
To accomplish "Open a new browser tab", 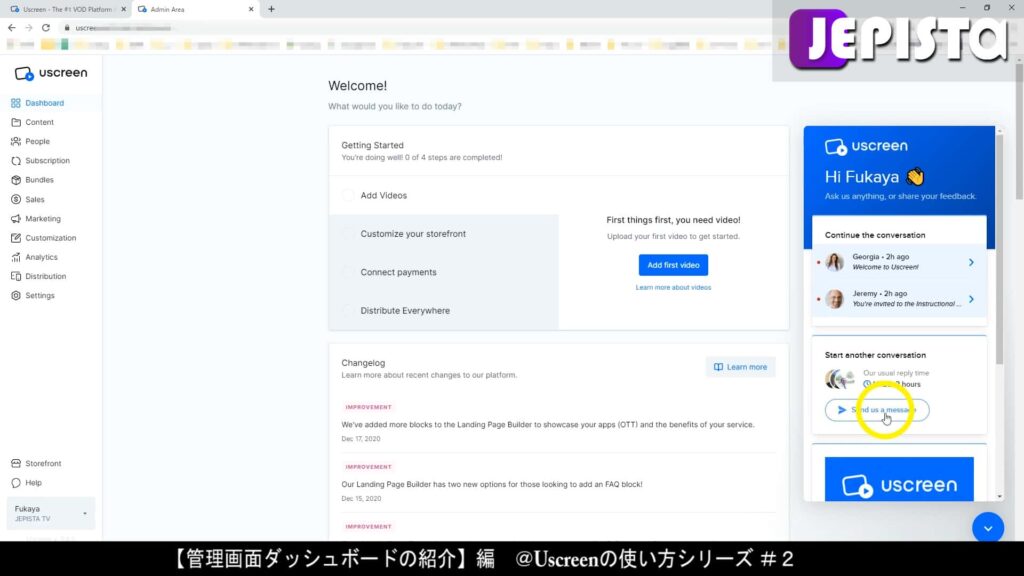I will [271, 9].
